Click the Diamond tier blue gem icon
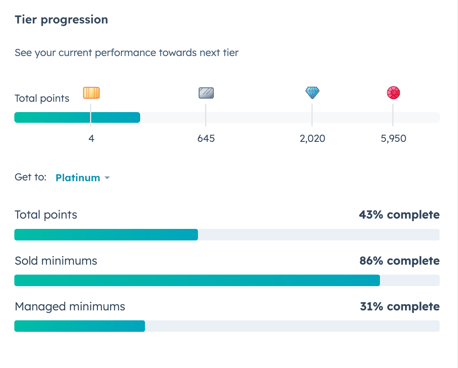The height and width of the screenshot is (368, 458). click(x=312, y=92)
